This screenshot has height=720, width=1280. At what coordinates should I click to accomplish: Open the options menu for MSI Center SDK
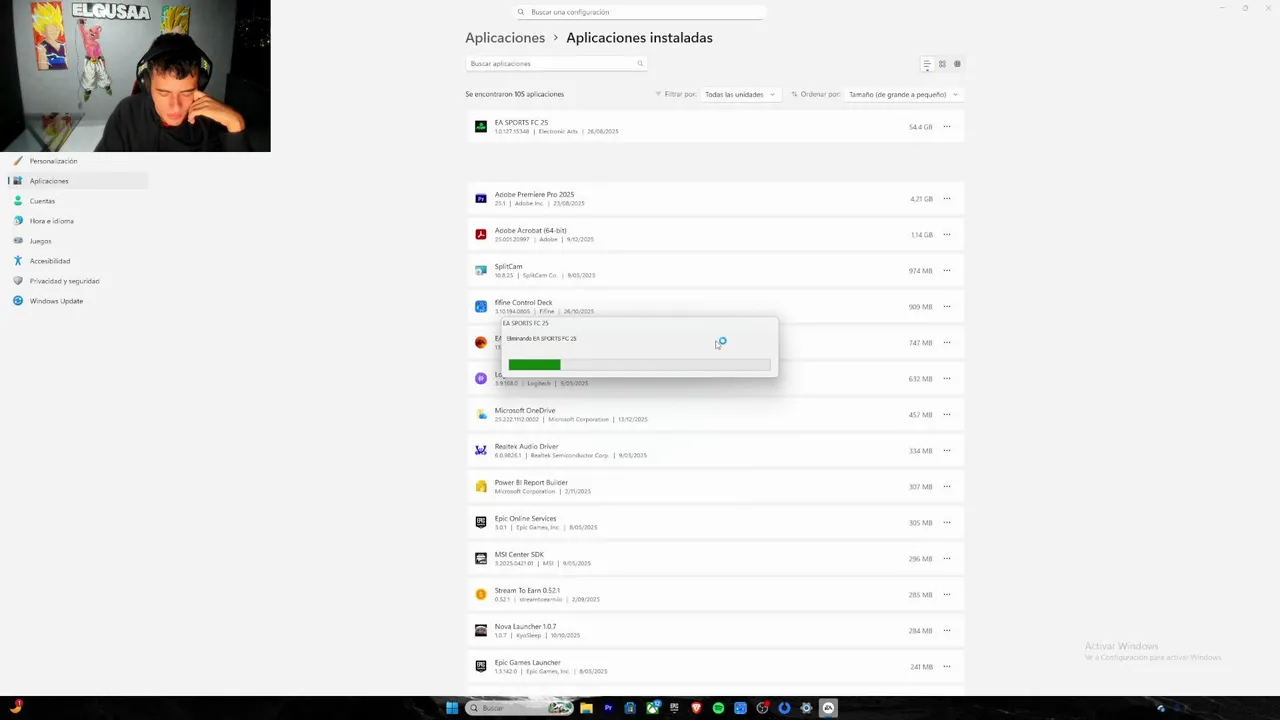click(947, 559)
